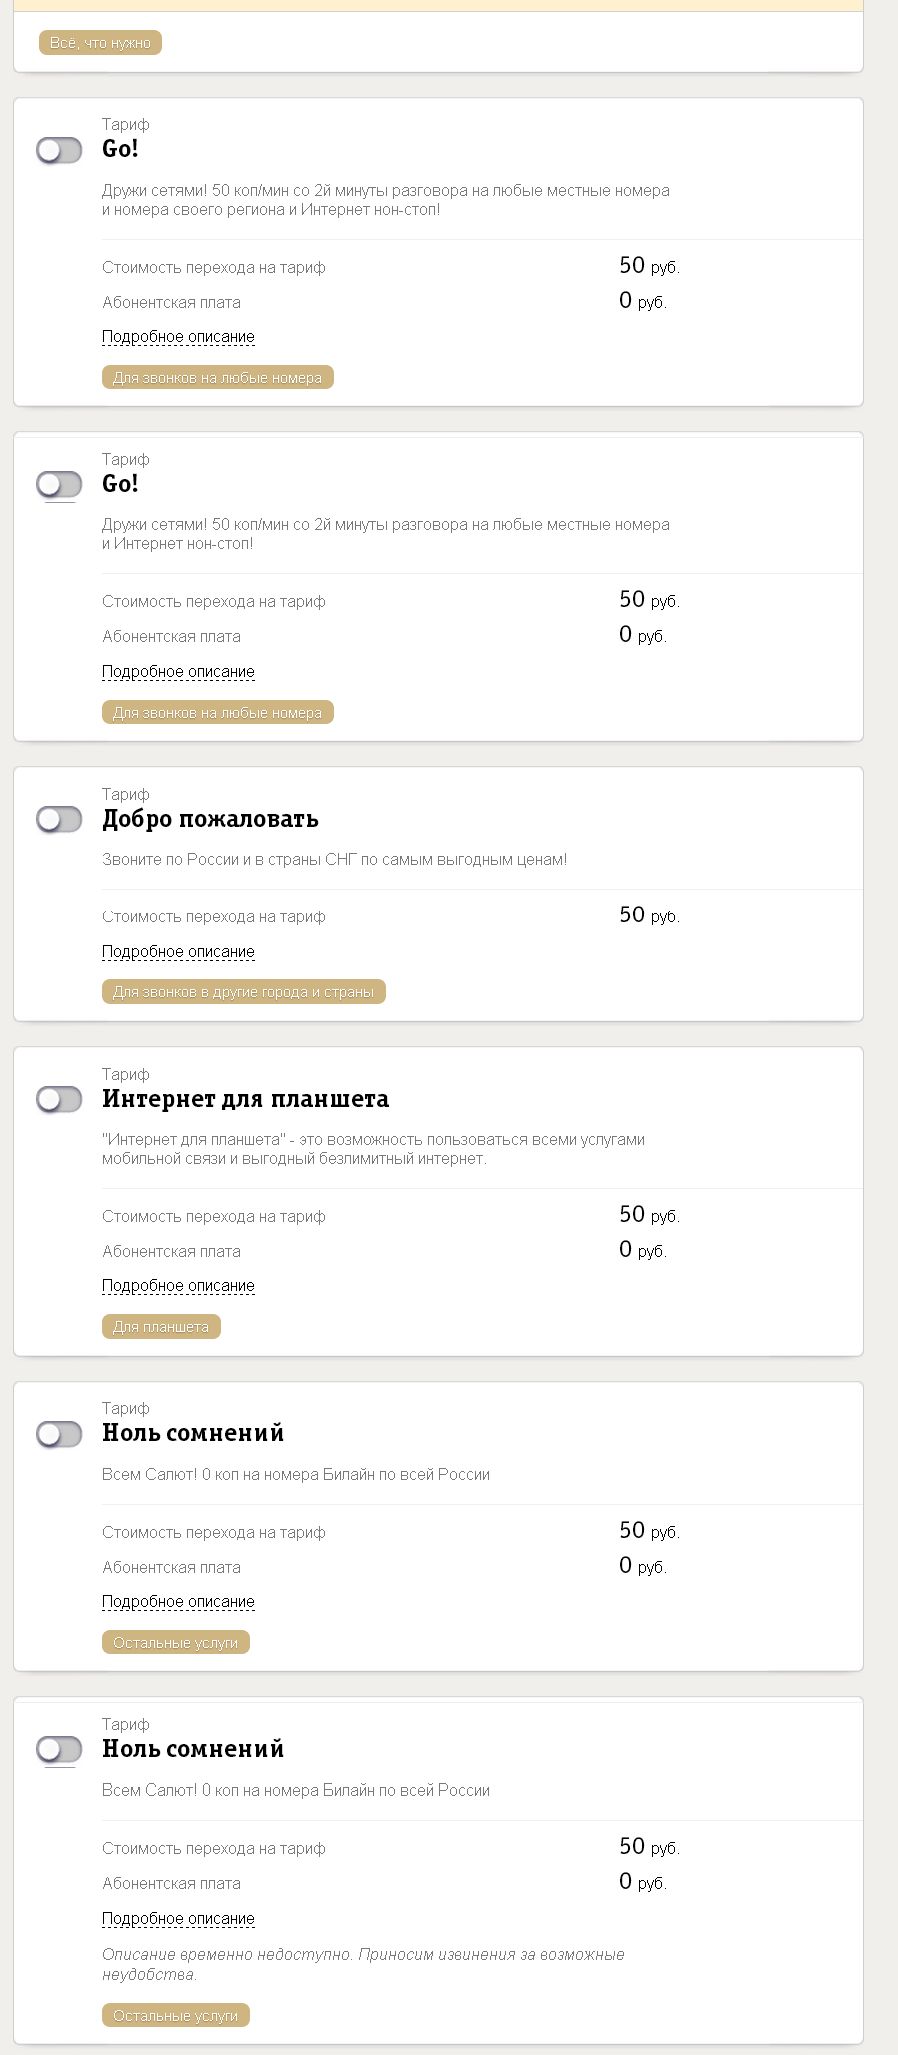Viewport: 898px width, 2055px height.
Task: Toggle the first "Ноль сомнений" tariff switch
Action: point(59,1434)
